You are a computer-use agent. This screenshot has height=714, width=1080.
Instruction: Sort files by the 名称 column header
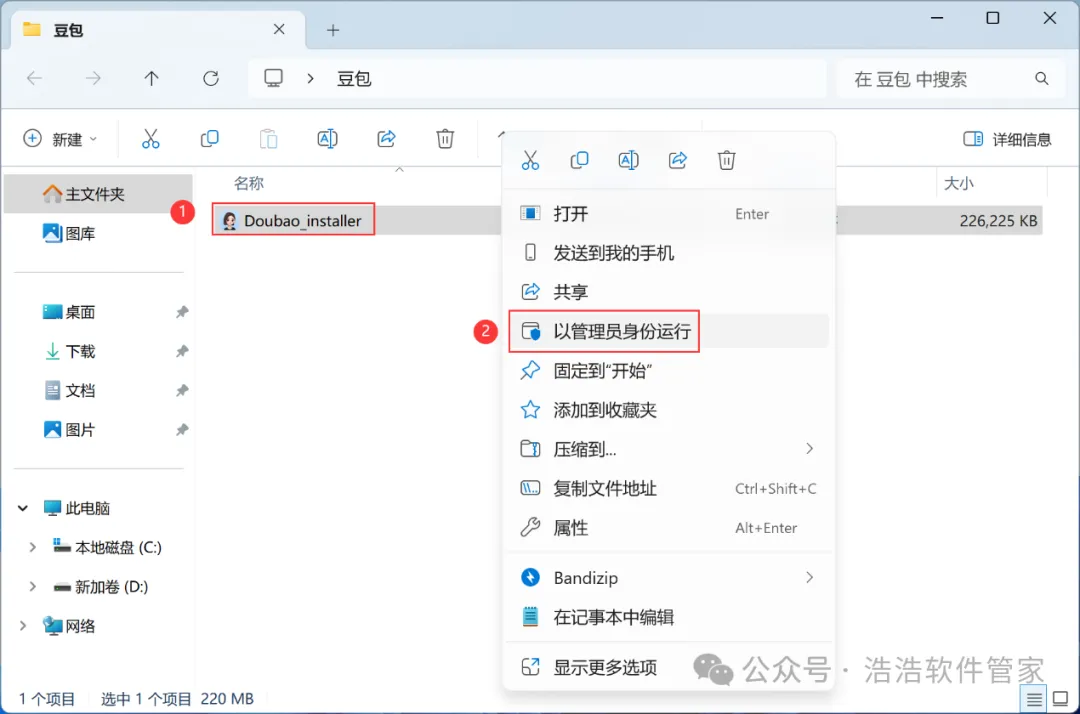249,183
